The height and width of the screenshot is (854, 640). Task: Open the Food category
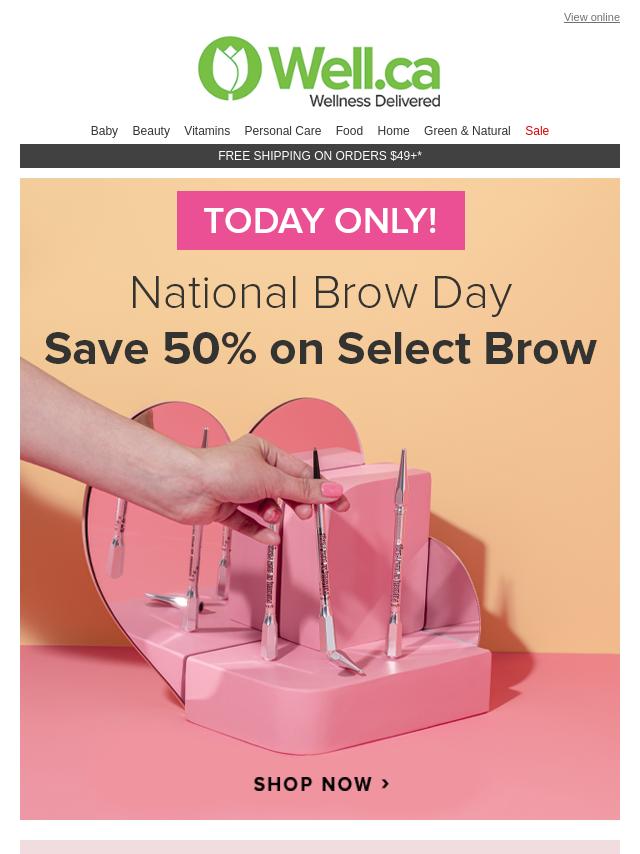[349, 131]
